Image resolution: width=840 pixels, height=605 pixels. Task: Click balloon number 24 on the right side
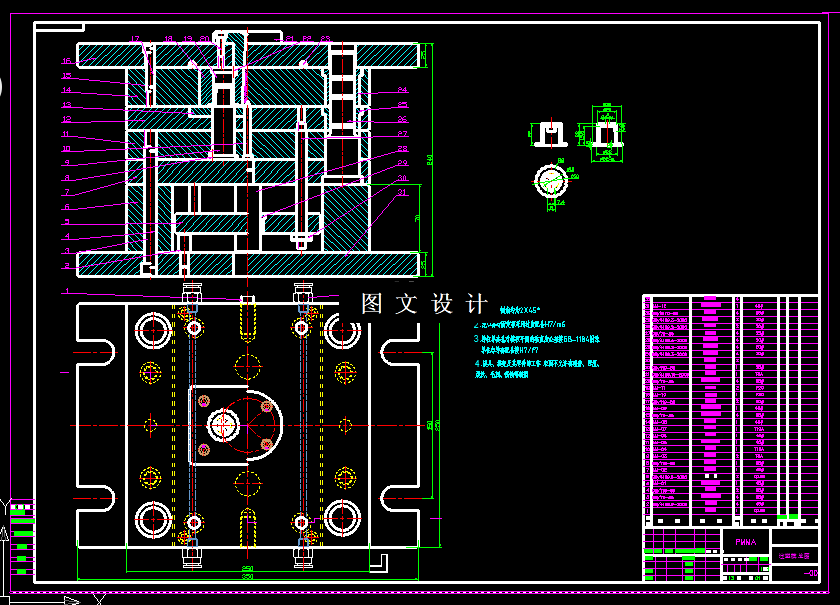point(402,89)
